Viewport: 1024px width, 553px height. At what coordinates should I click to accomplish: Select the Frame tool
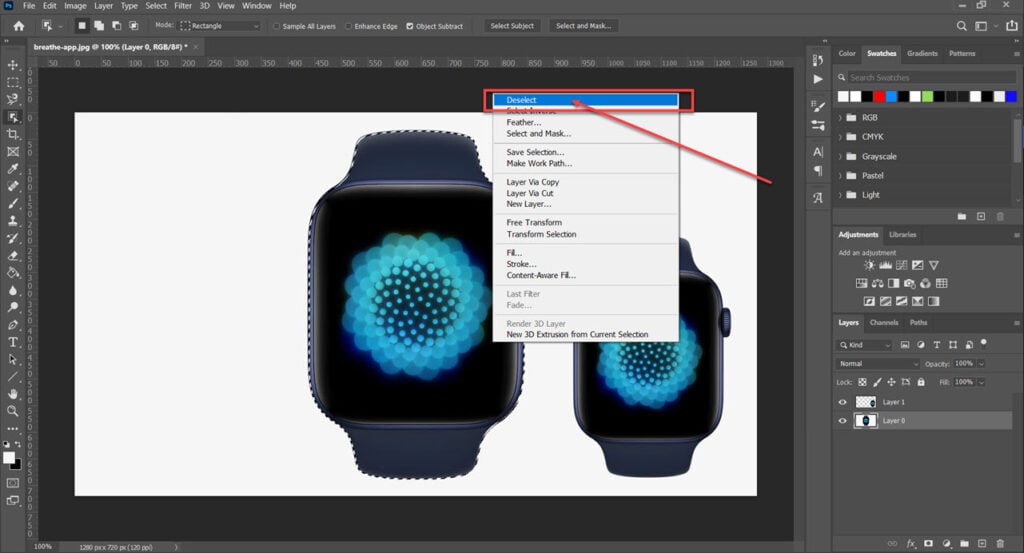tap(12, 151)
